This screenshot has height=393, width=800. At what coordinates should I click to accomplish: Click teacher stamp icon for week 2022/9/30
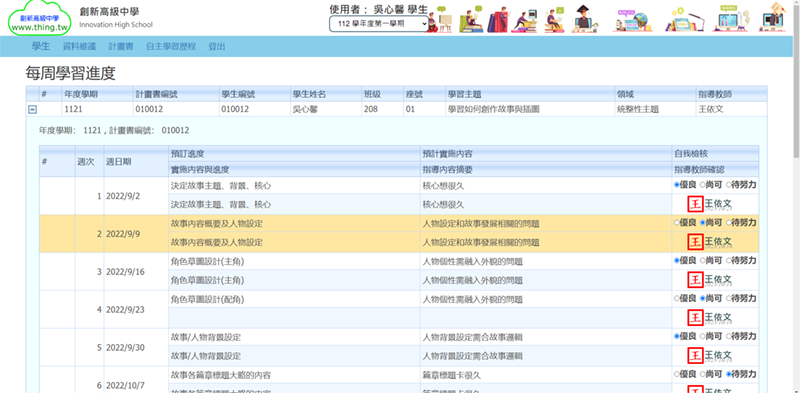(695, 355)
